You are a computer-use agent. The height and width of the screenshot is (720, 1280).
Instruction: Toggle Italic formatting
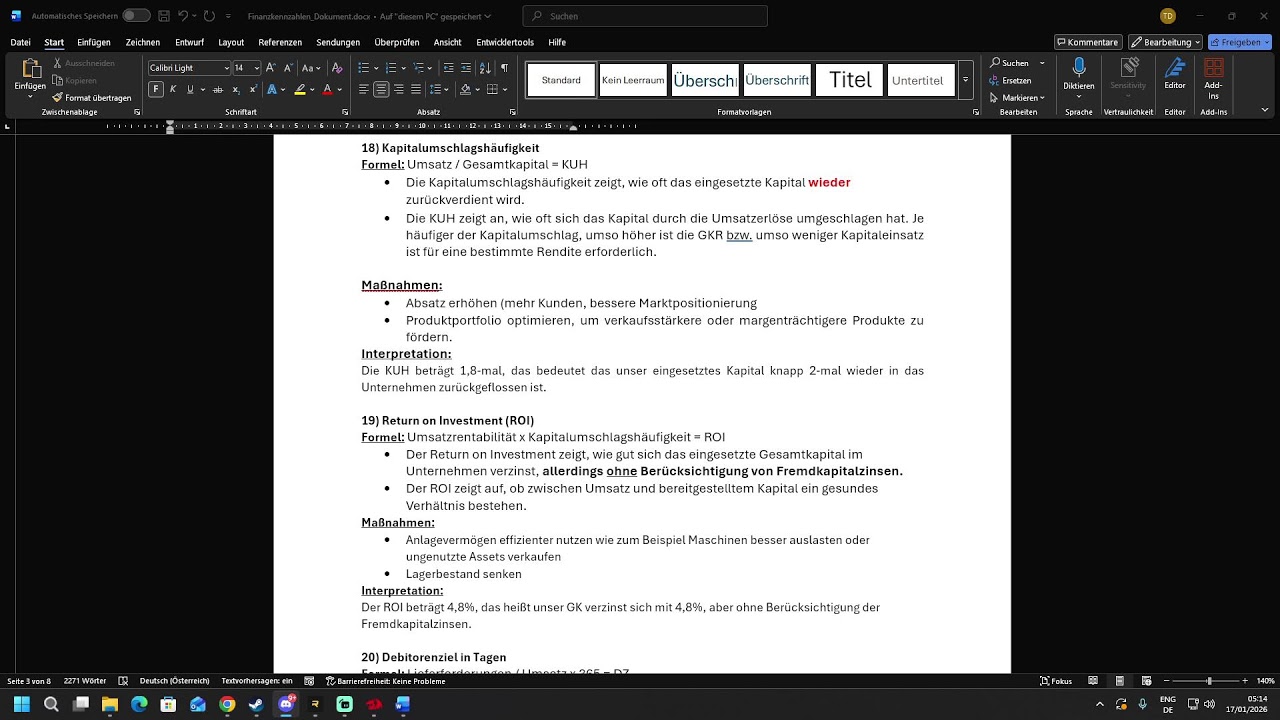pos(173,90)
